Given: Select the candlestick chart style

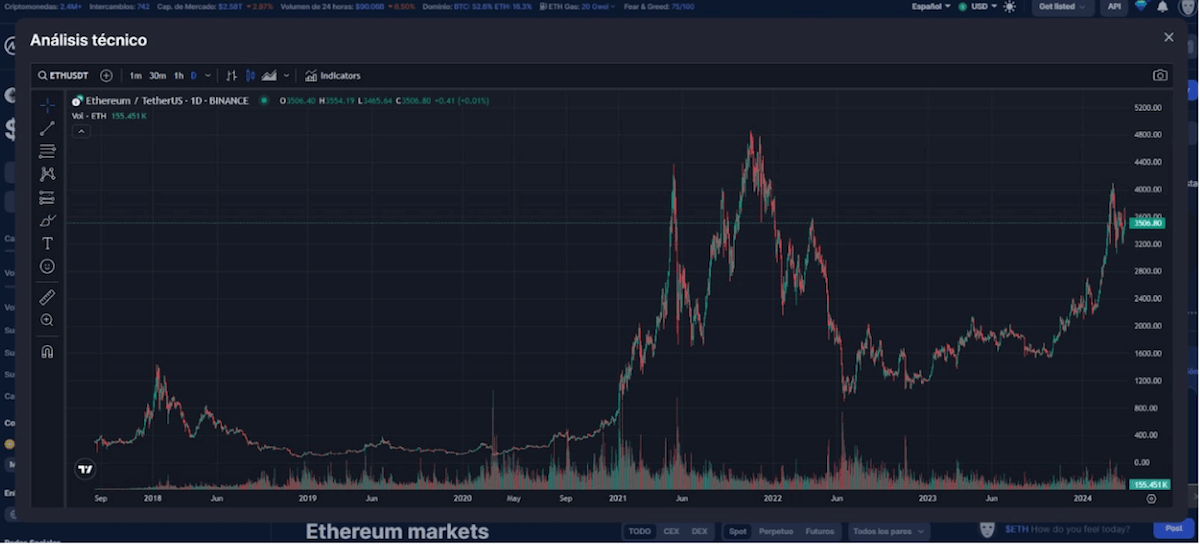Looking at the screenshot, I should [250, 76].
